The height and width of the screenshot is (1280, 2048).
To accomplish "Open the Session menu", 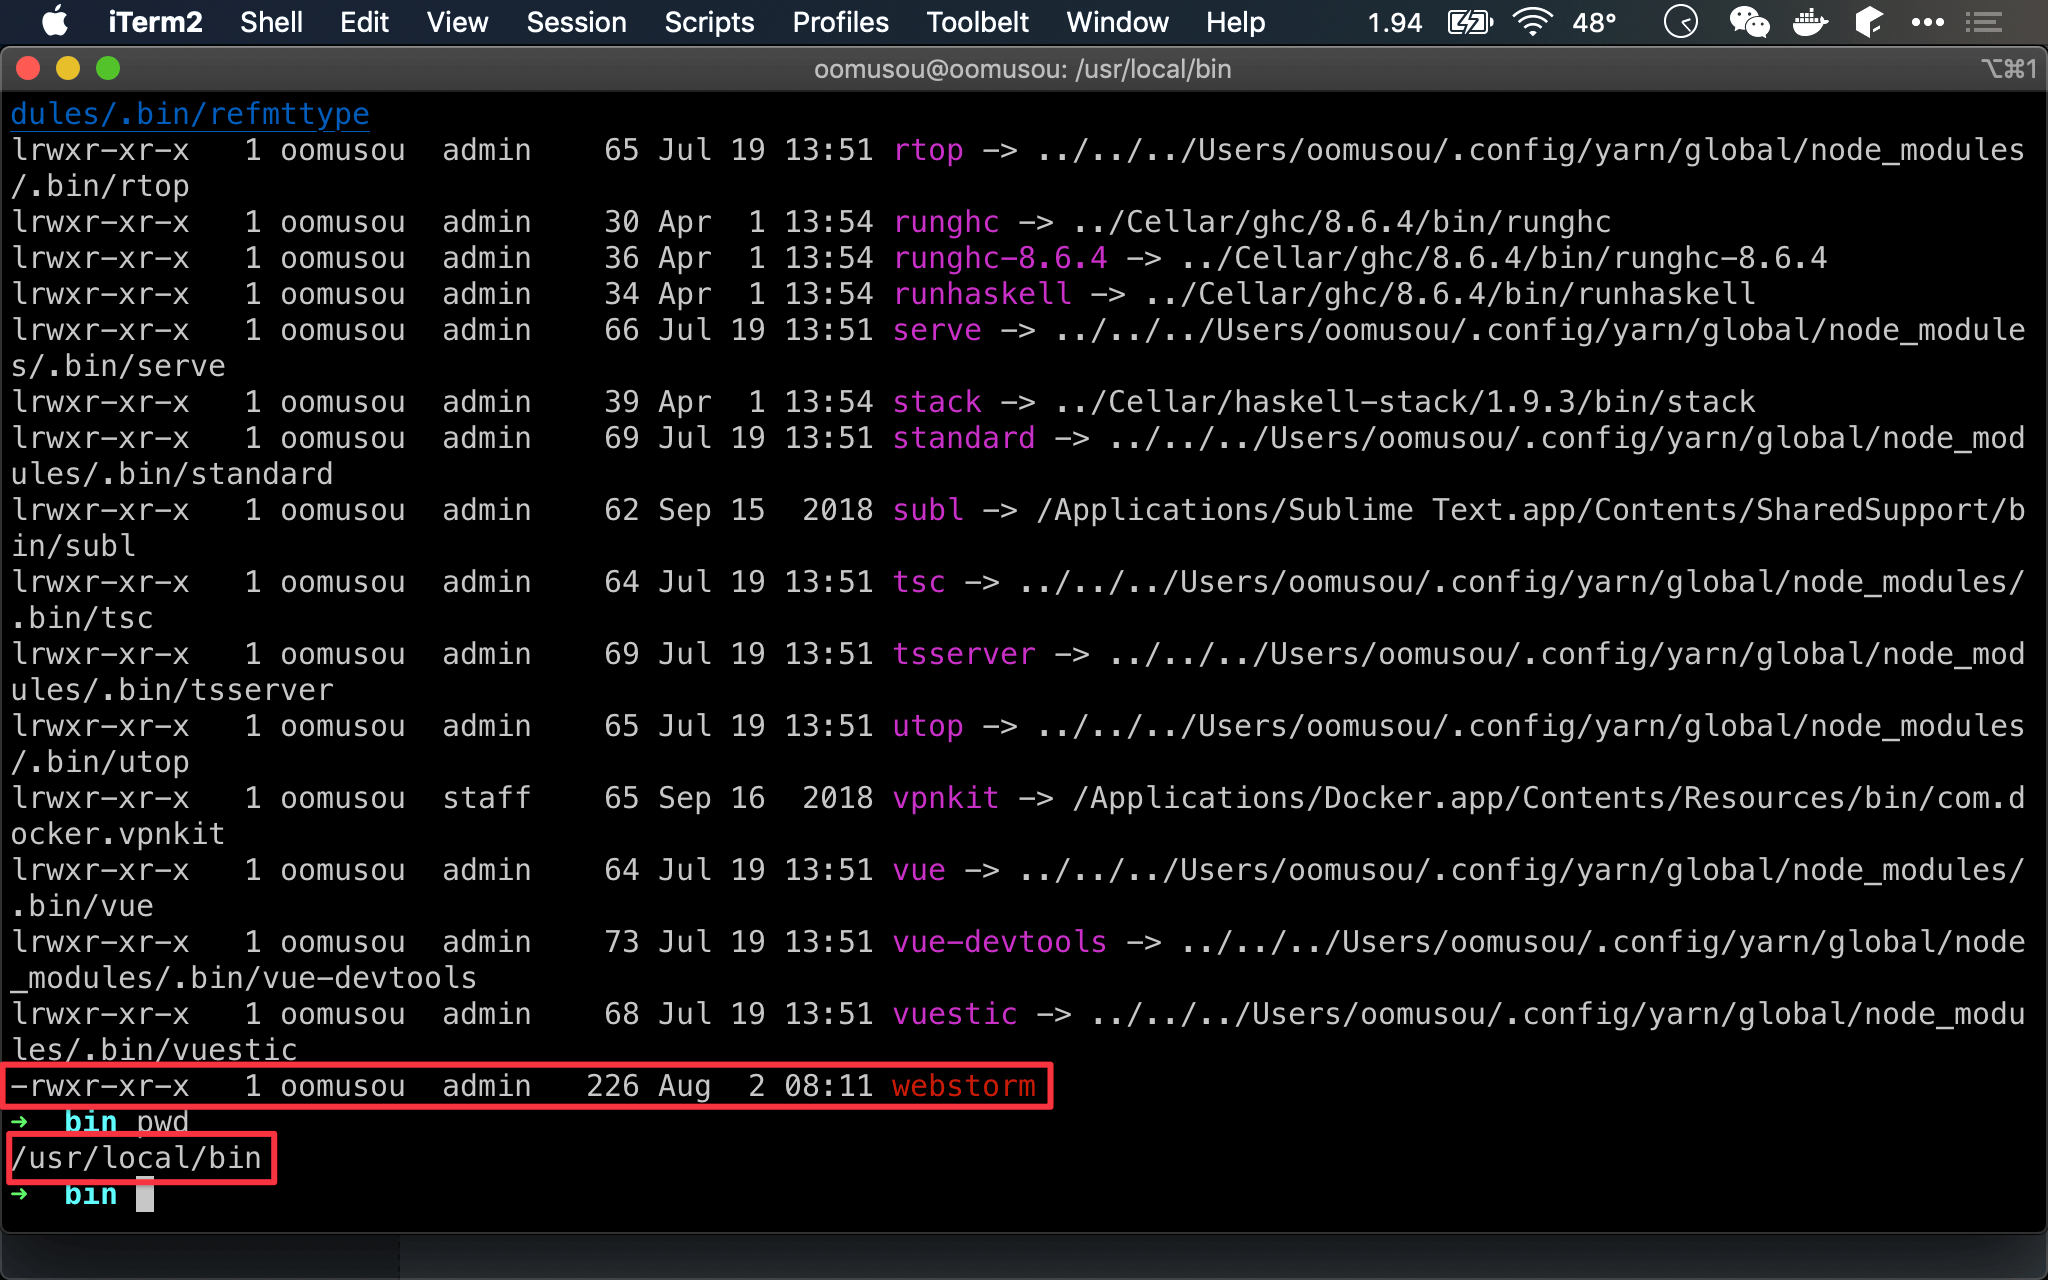I will click(576, 22).
